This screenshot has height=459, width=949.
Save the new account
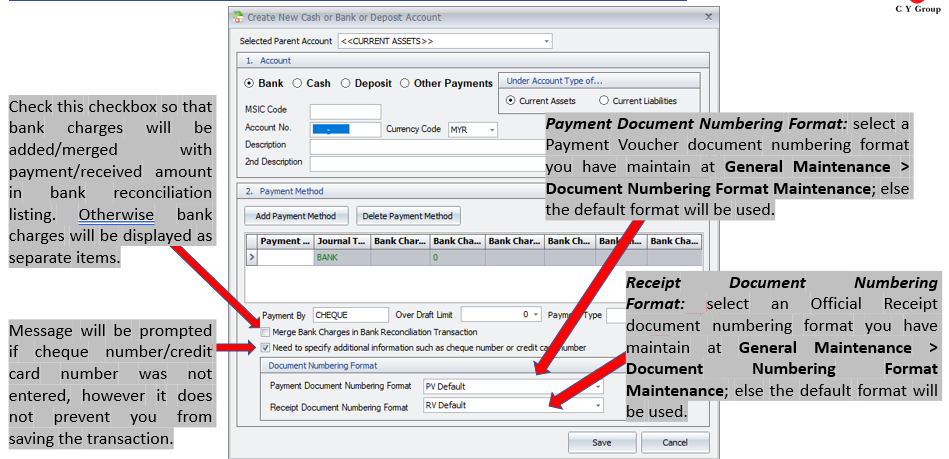[x=601, y=442]
